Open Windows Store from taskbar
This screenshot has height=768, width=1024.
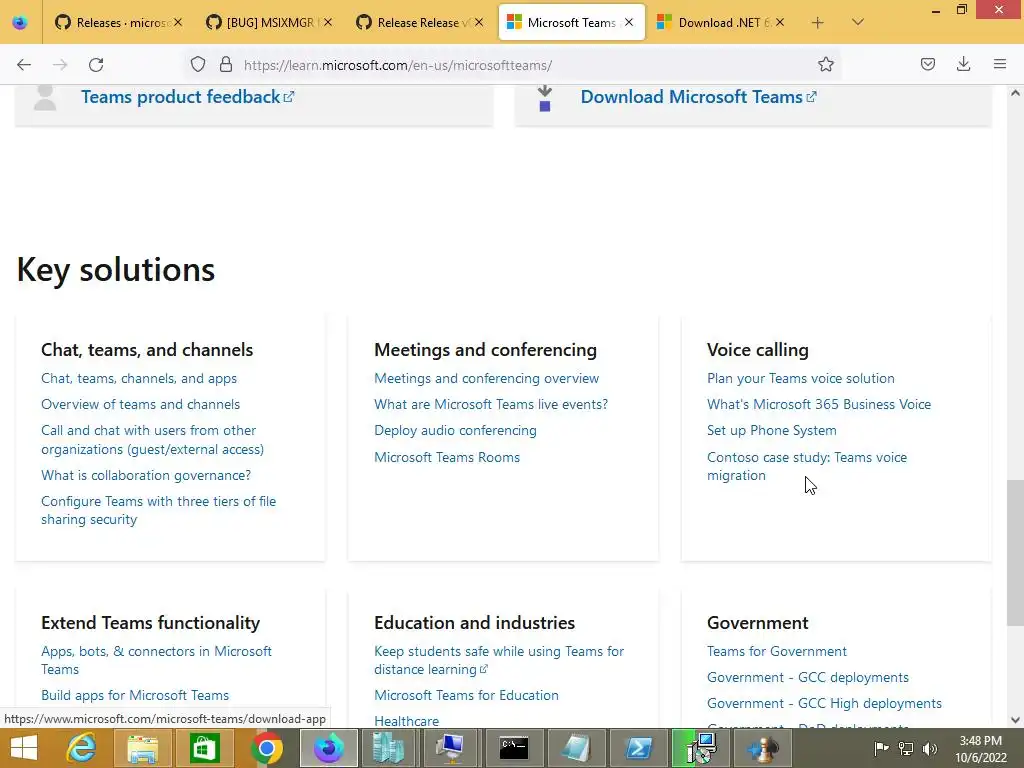[x=204, y=748]
